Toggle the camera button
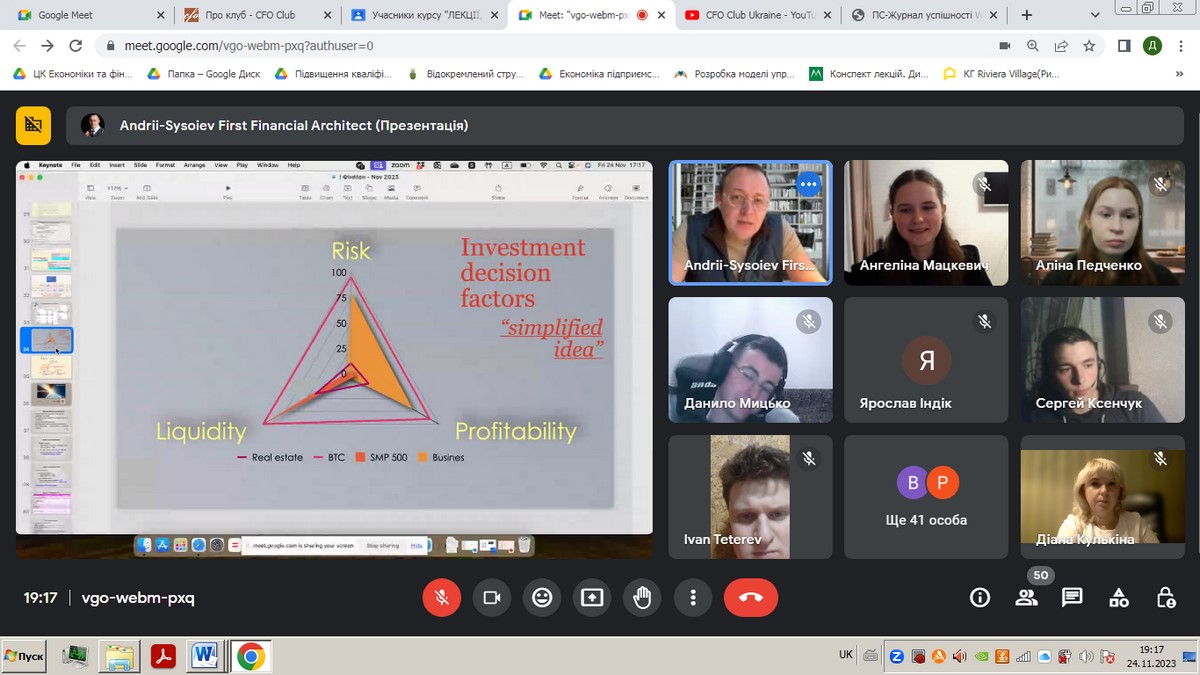The height and width of the screenshot is (675, 1200). click(491, 597)
